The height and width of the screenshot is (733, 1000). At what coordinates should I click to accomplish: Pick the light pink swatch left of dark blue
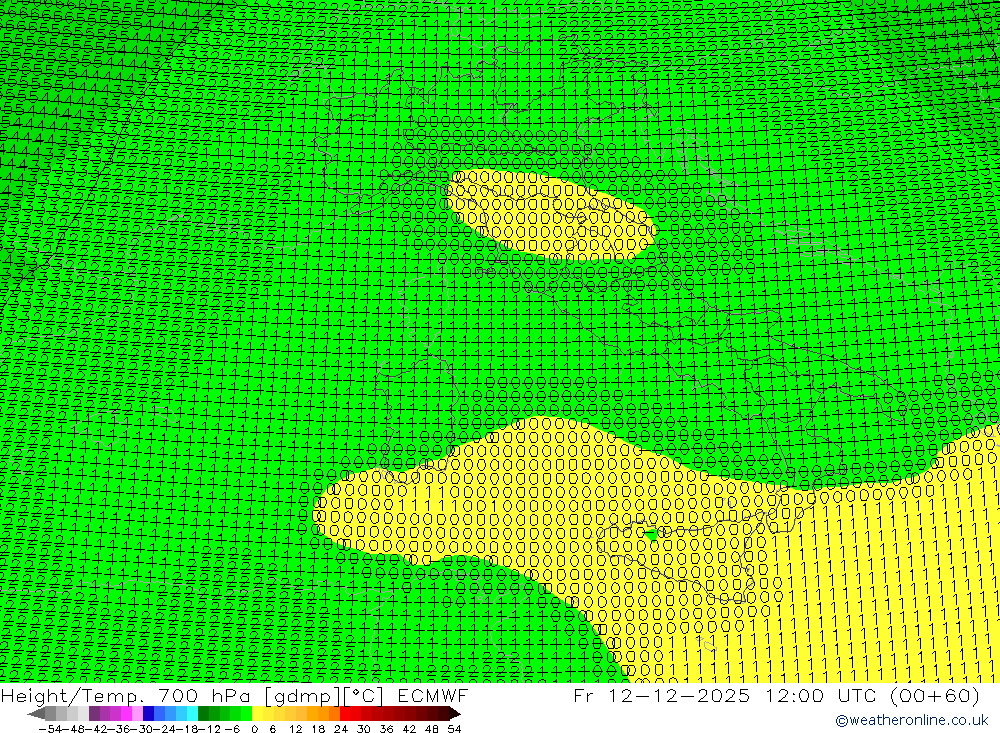click(x=137, y=713)
